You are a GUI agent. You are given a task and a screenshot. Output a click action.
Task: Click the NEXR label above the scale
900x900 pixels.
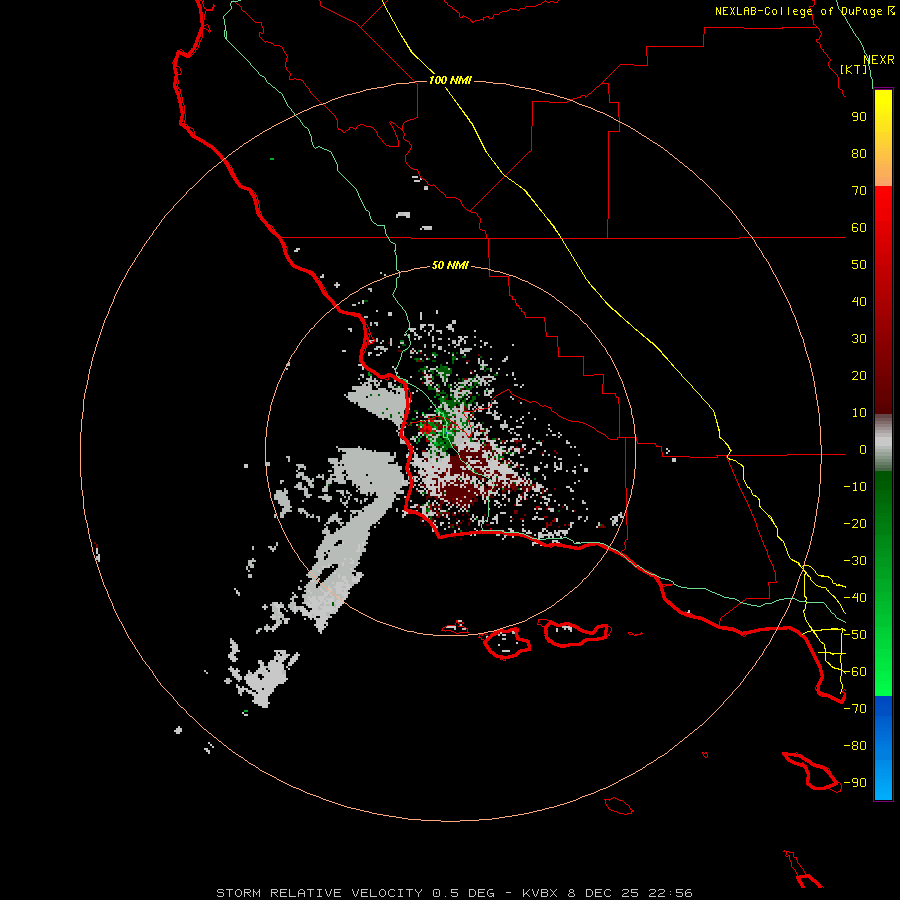coord(879,60)
